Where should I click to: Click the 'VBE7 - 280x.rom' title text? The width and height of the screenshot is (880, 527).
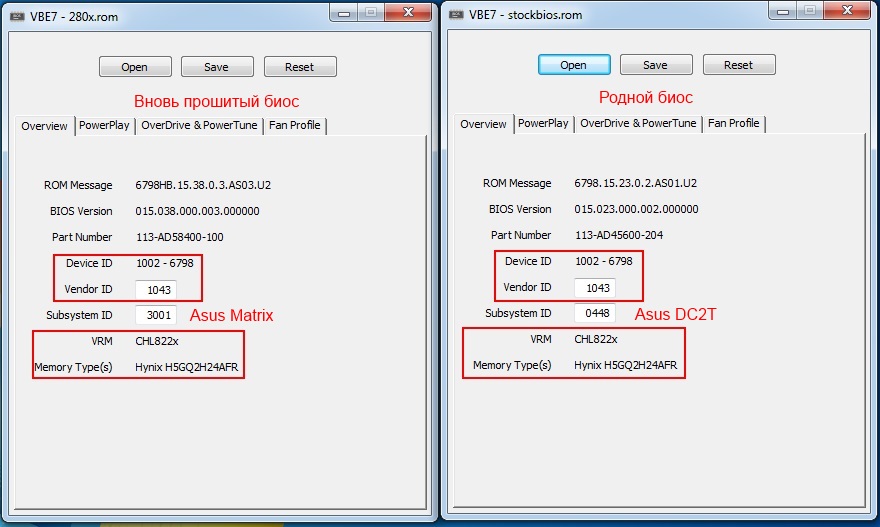(74, 17)
